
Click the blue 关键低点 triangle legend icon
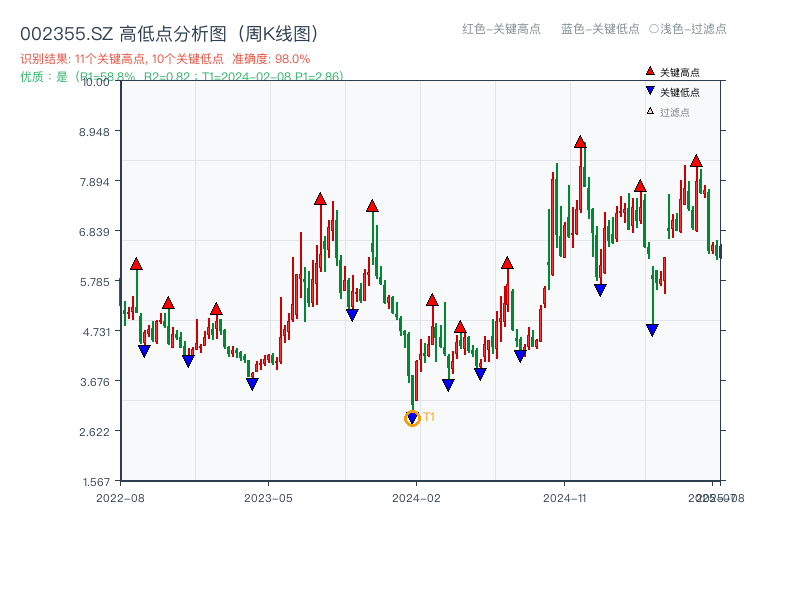(x=650, y=90)
